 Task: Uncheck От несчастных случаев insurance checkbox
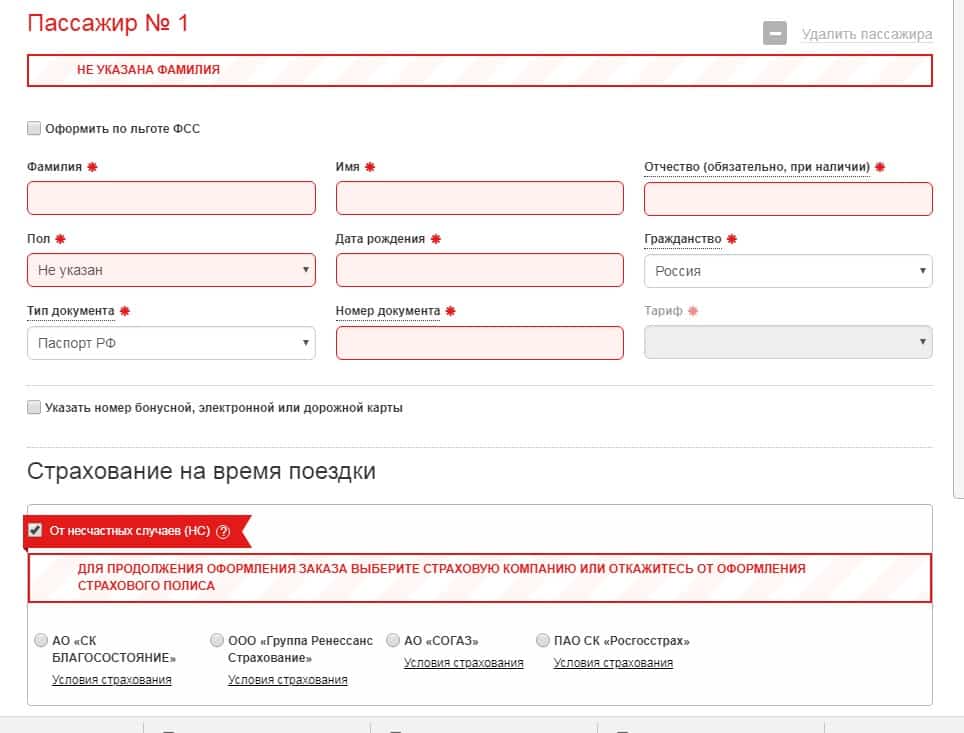[35, 530]
